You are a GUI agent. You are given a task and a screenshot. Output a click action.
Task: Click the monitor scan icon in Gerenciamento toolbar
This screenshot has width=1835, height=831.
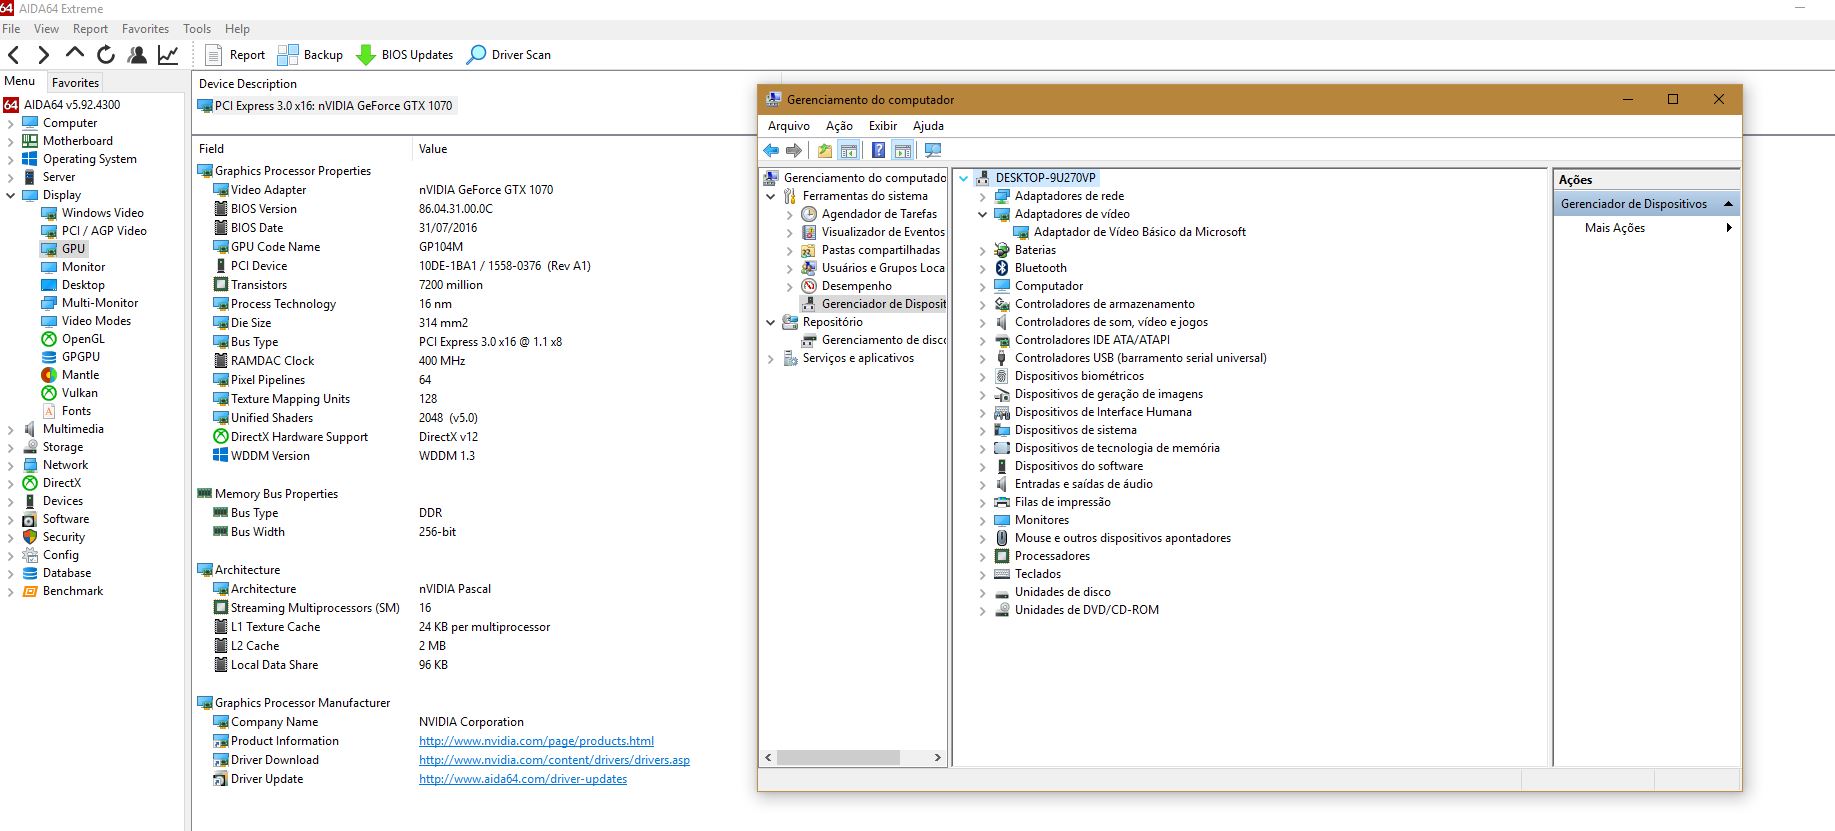coord(933,150)
